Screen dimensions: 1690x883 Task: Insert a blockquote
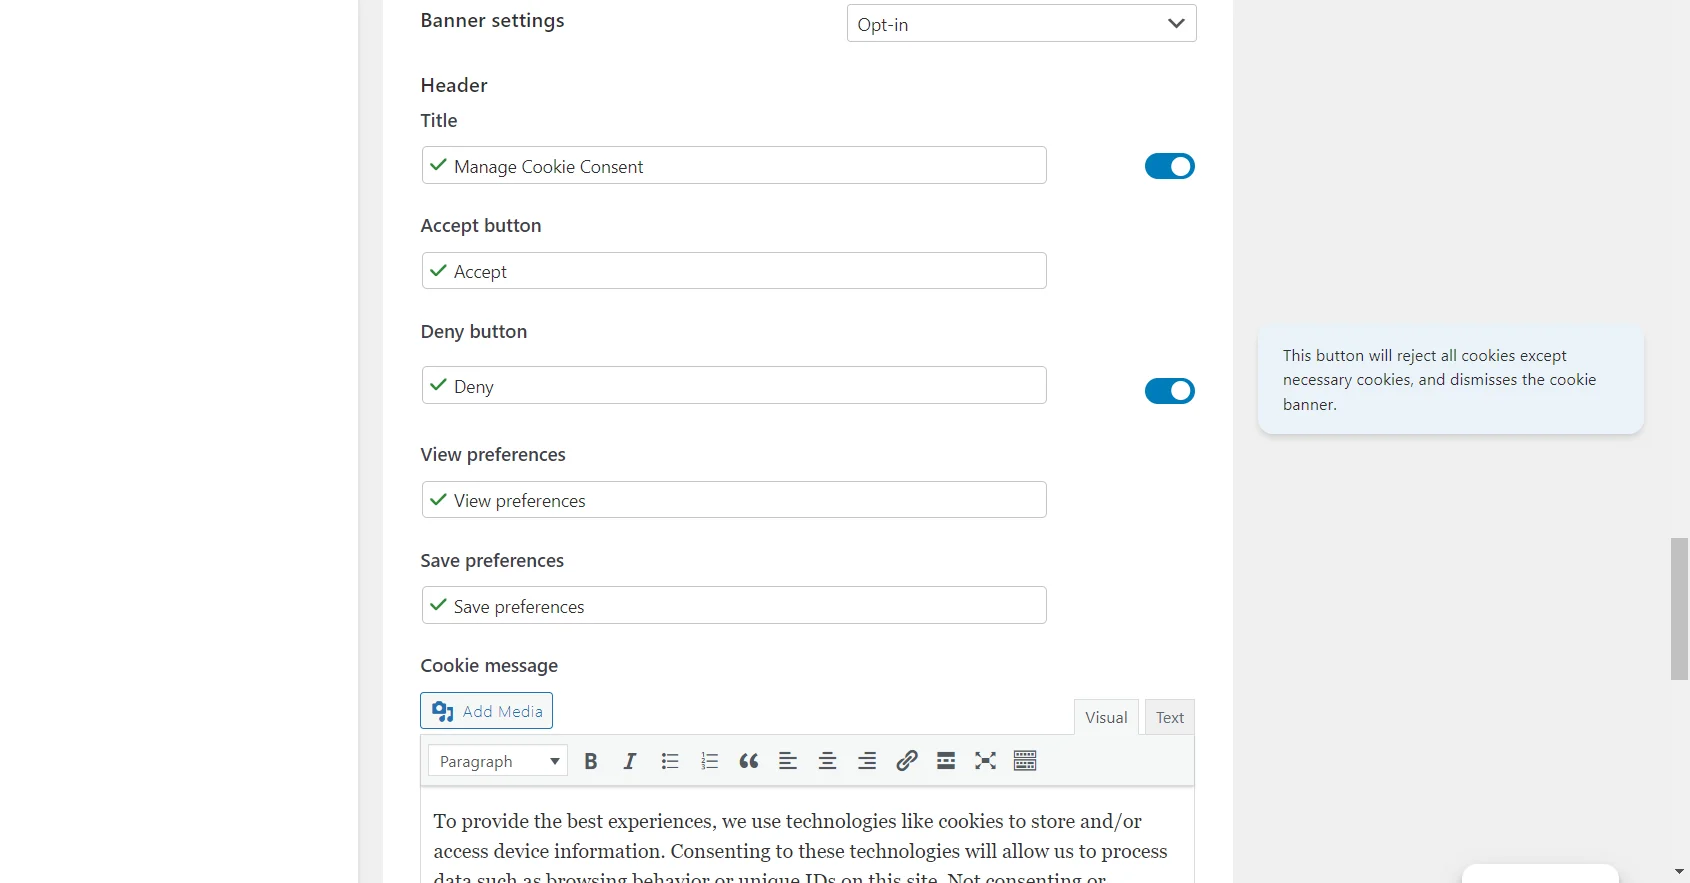[748, 760]
